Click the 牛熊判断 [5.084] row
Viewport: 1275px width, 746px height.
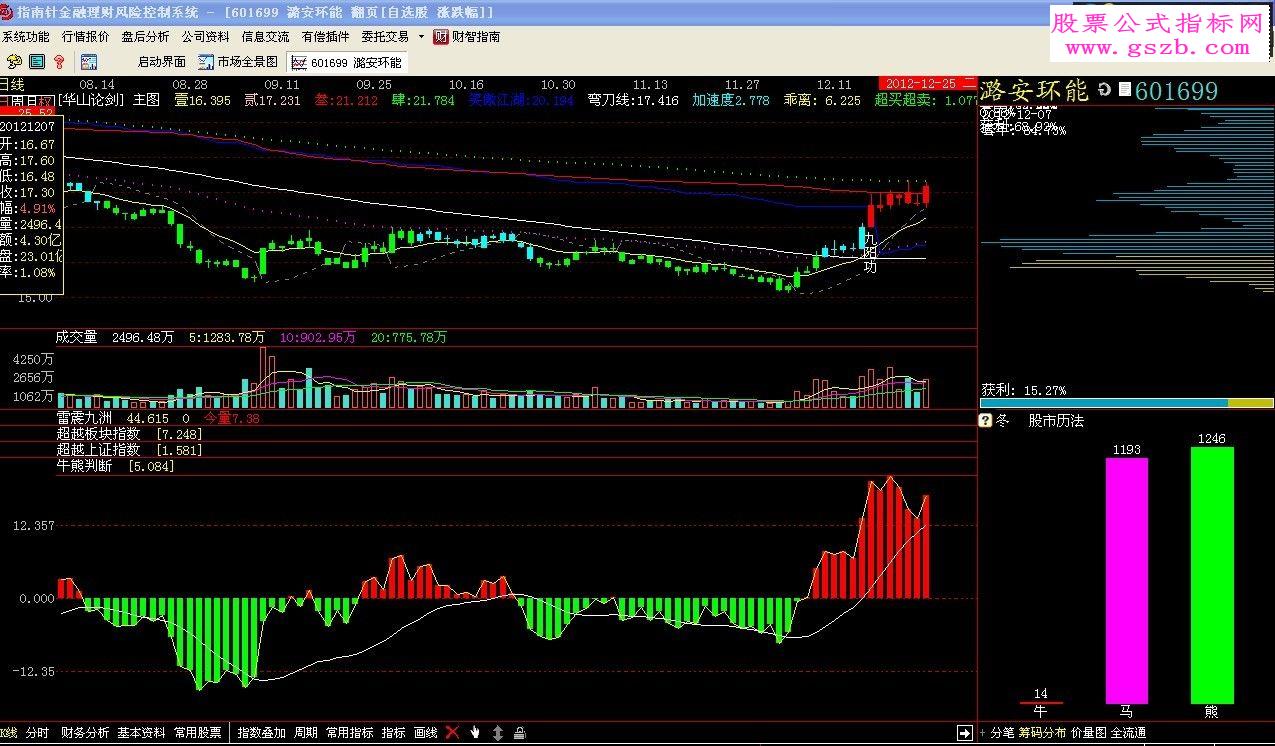coord(115,466)
